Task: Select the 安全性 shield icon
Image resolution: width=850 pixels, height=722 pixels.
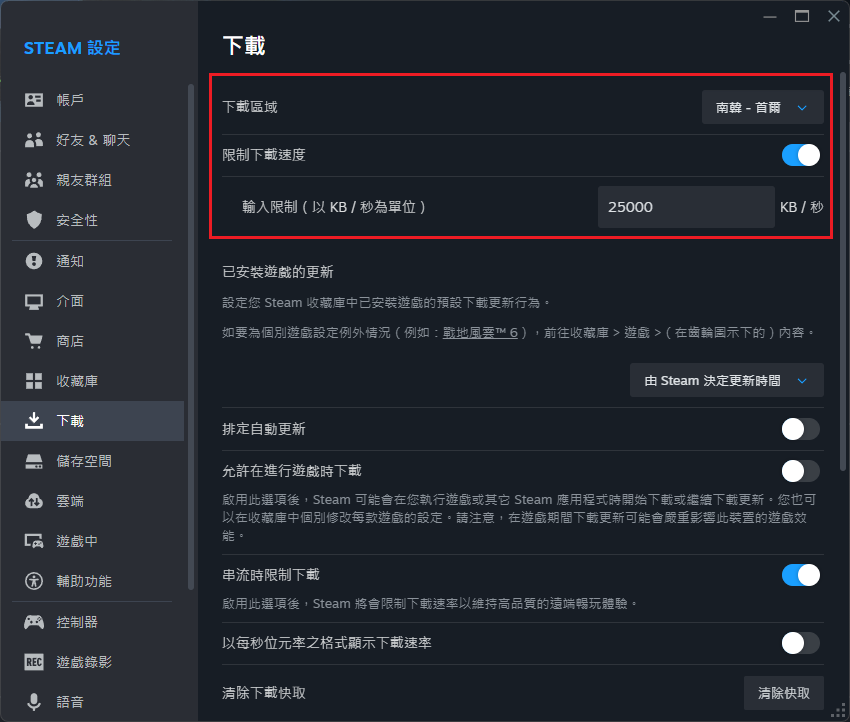Action: coord(34,220)
